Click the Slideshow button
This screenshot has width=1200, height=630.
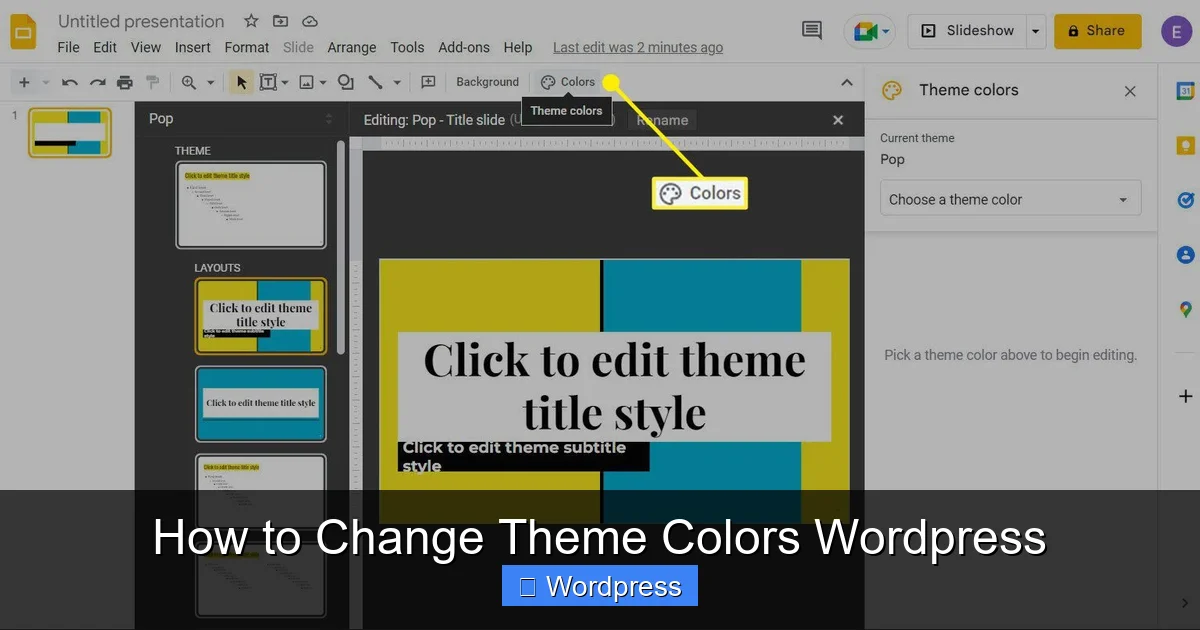pyautogui.click(x=967, y=31)
